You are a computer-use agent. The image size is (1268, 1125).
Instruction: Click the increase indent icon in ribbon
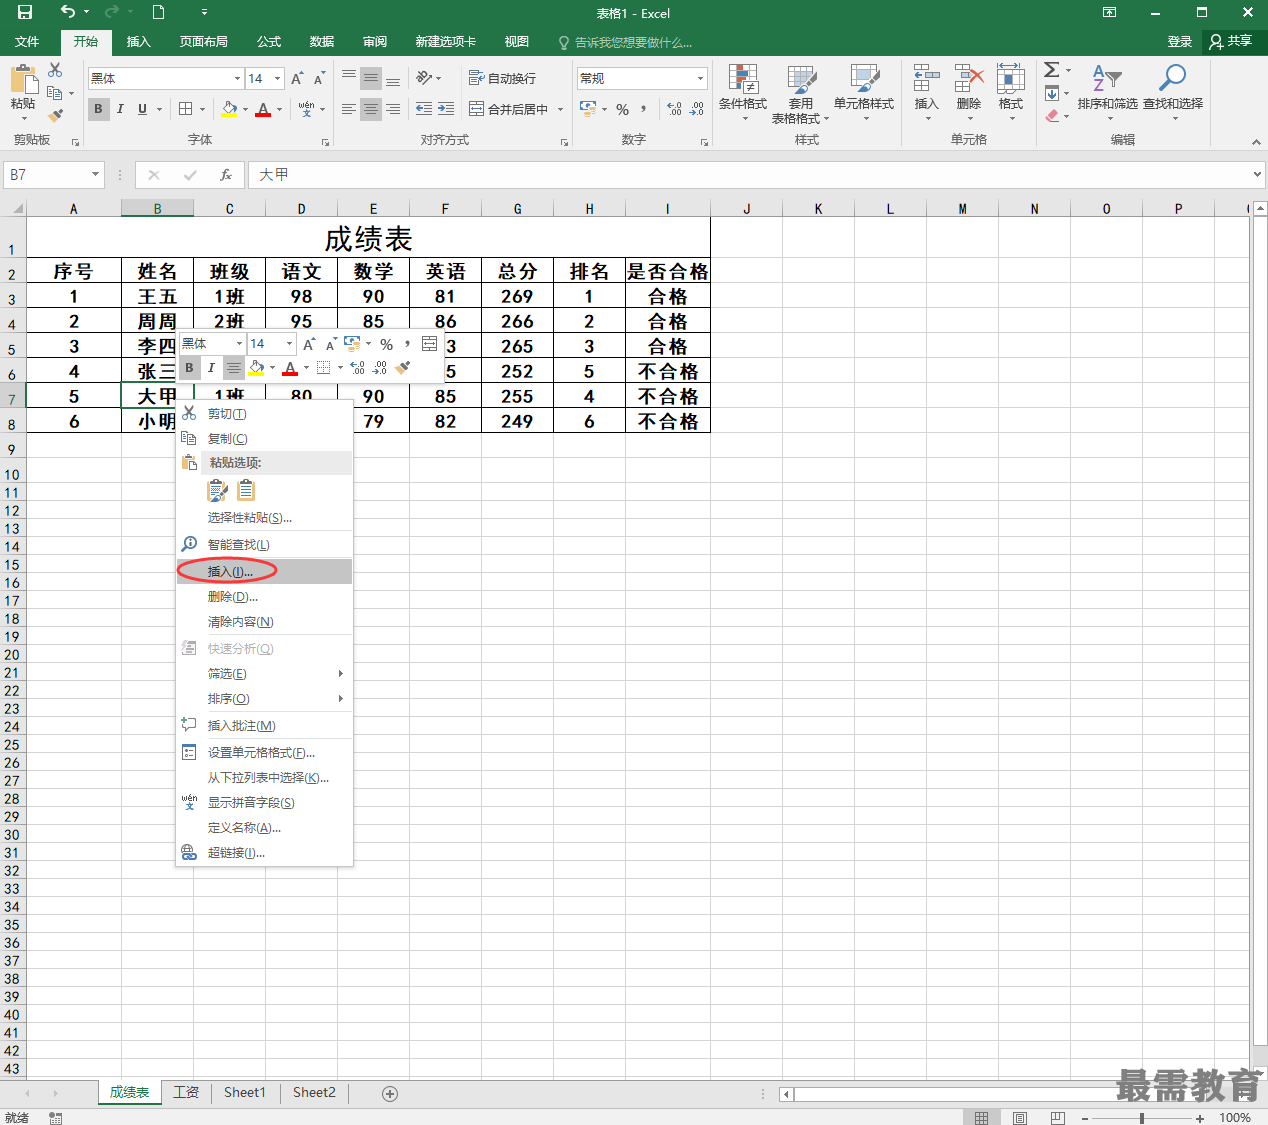pos(446,109)
